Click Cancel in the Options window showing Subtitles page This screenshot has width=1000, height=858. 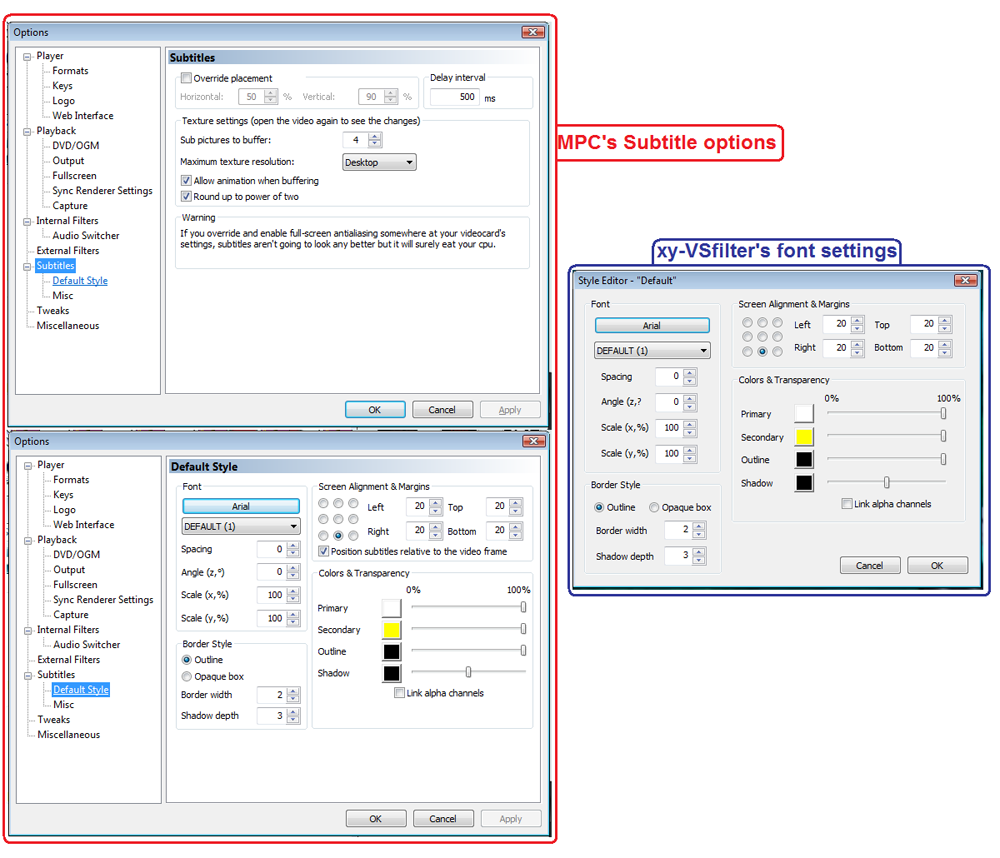pyautogui.click(x=442, y=410)
